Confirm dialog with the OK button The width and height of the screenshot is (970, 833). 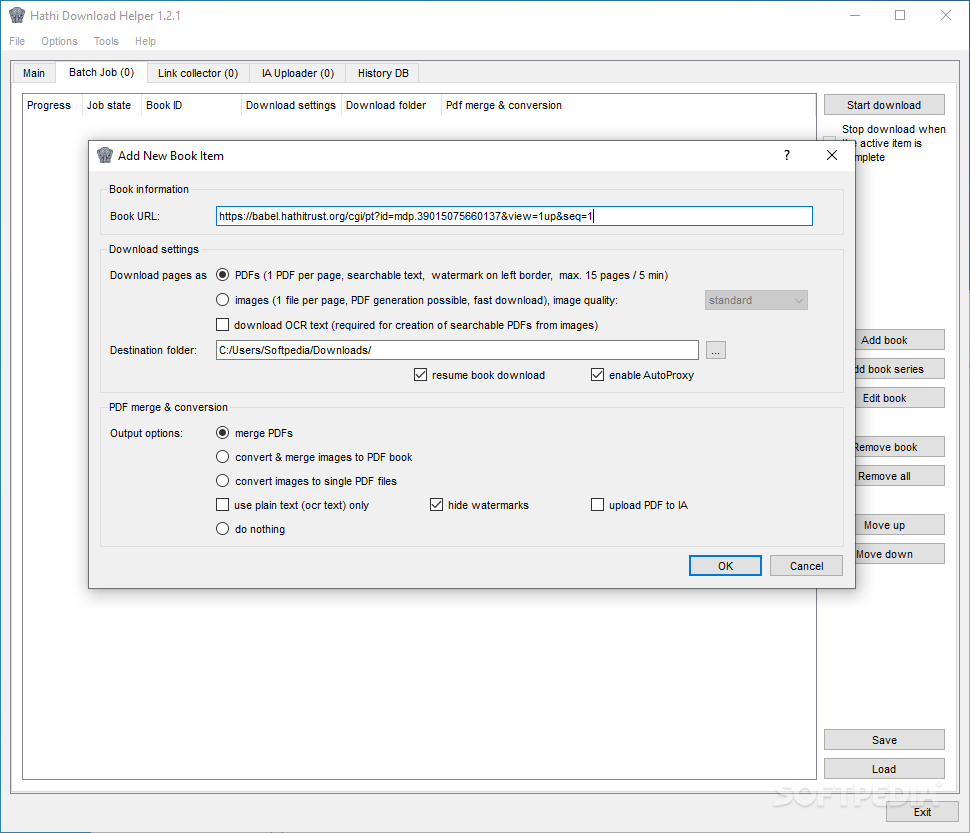click(726, 566)
